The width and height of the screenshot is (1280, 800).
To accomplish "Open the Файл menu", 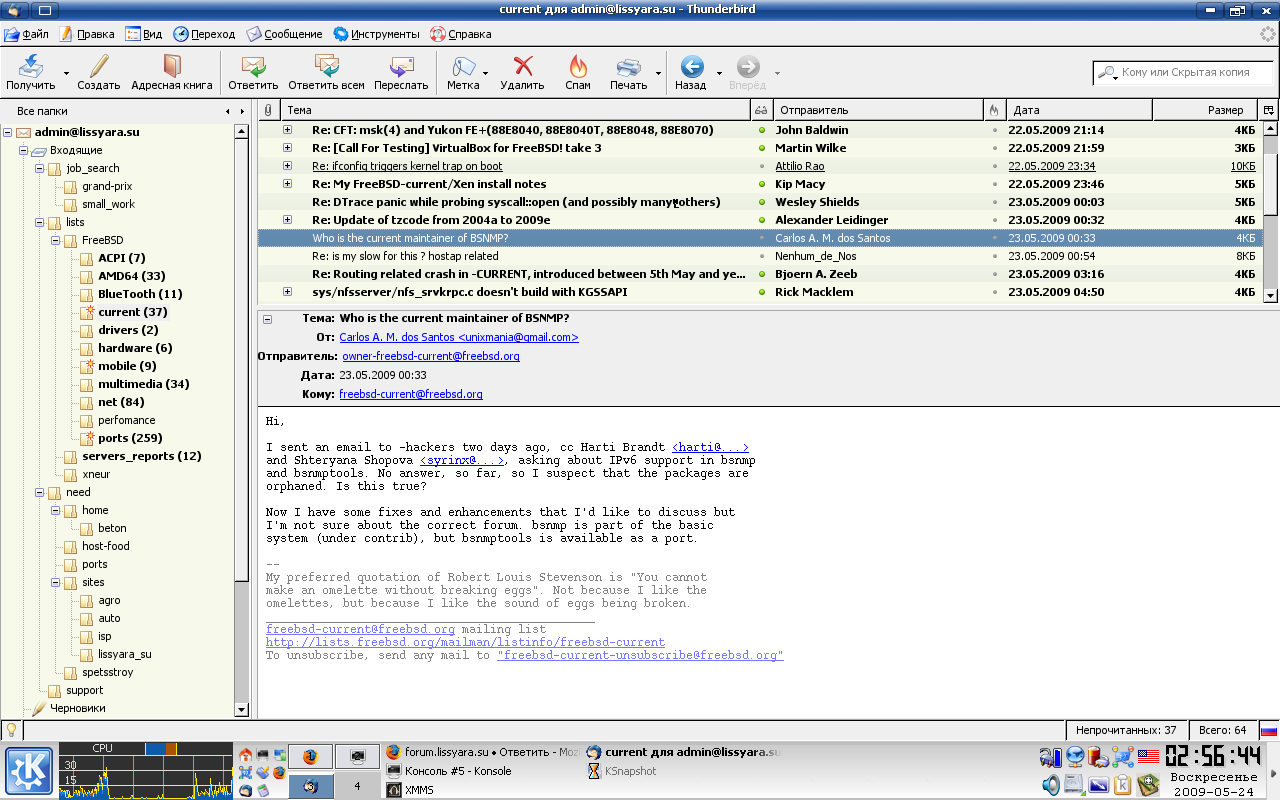I will (25, 34).
